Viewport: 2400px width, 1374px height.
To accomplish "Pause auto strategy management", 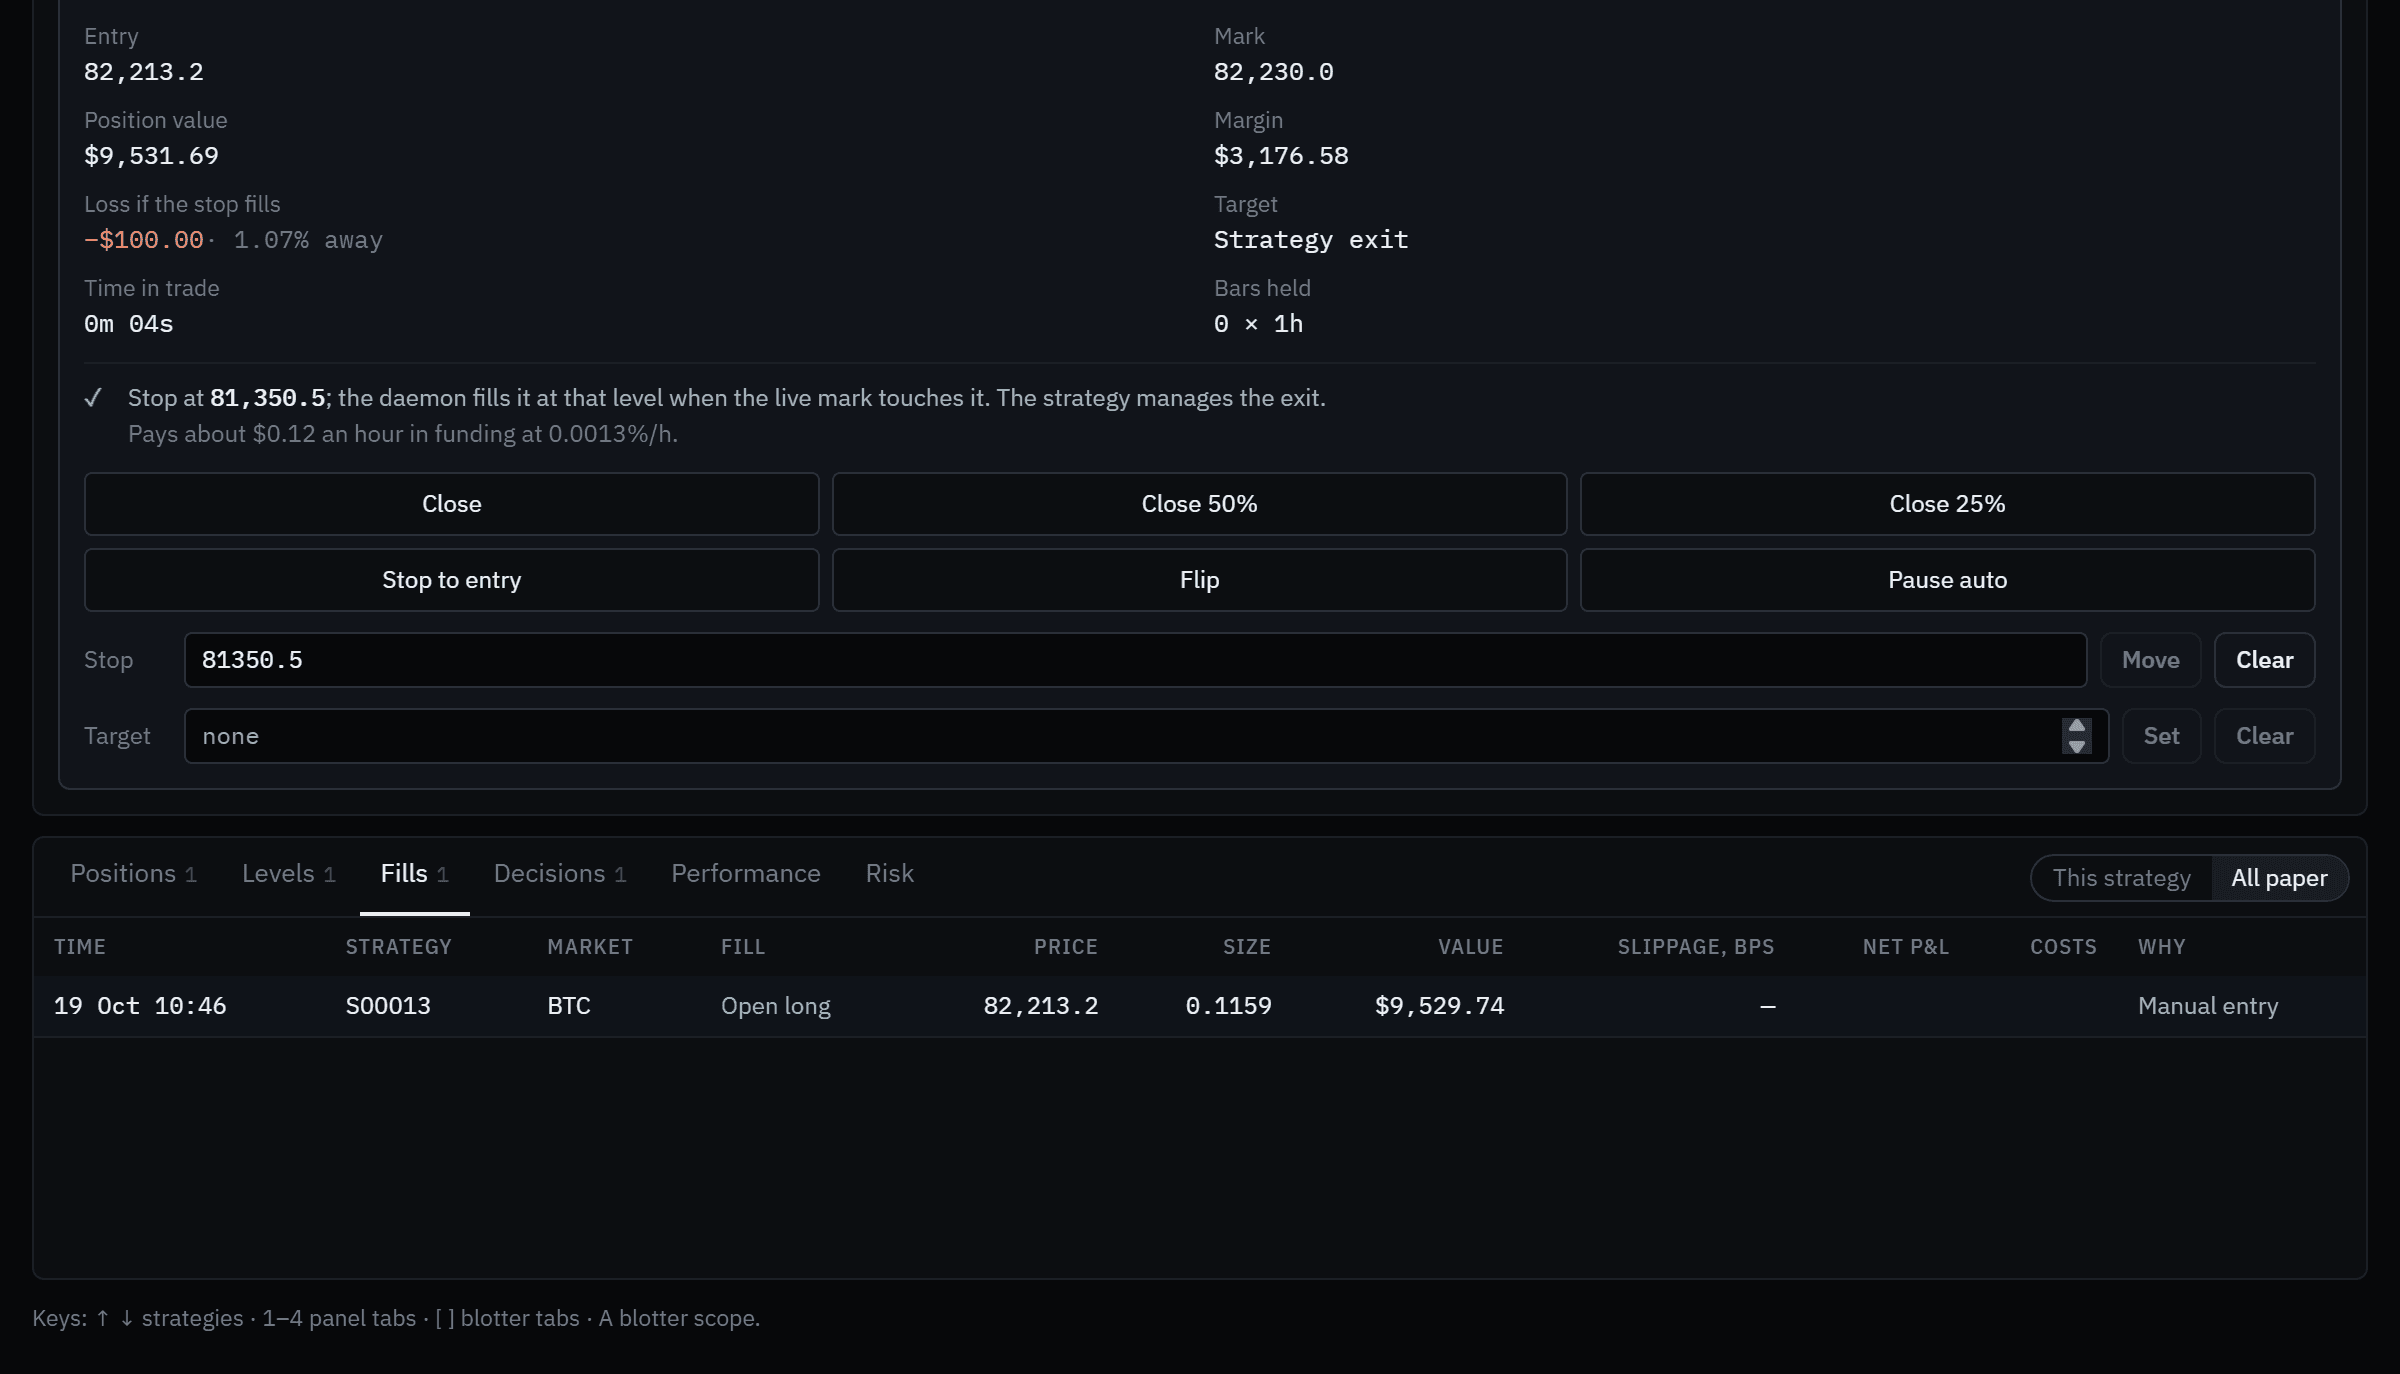I will pos(1947,580).
